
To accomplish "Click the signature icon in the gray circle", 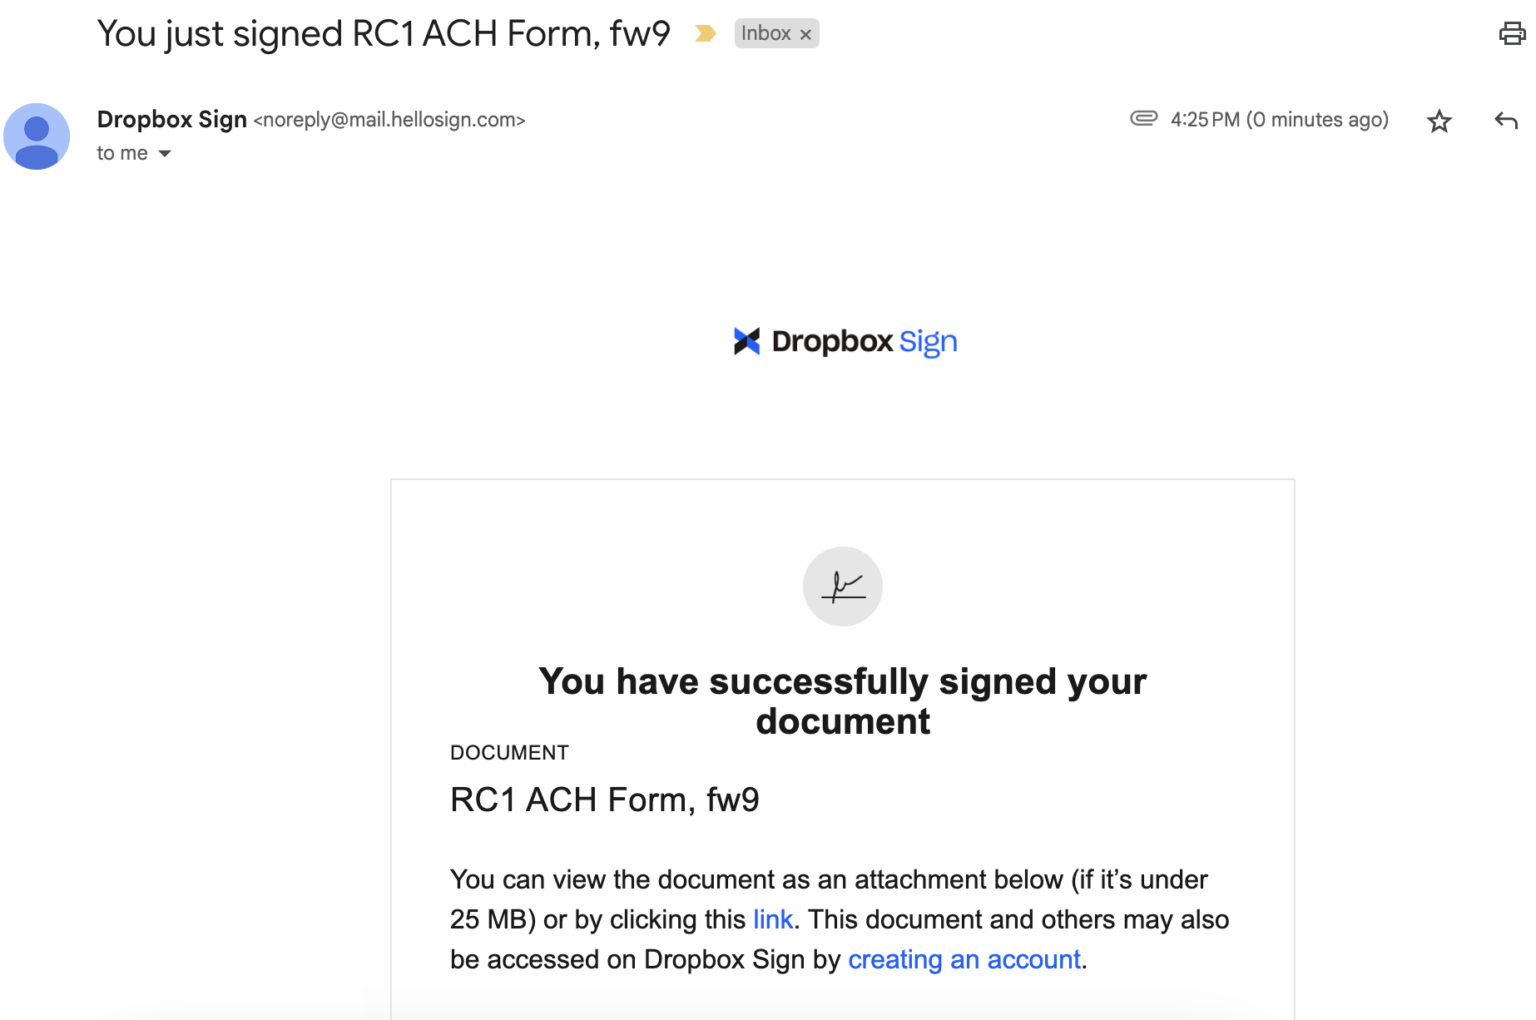I will (842, 586).
